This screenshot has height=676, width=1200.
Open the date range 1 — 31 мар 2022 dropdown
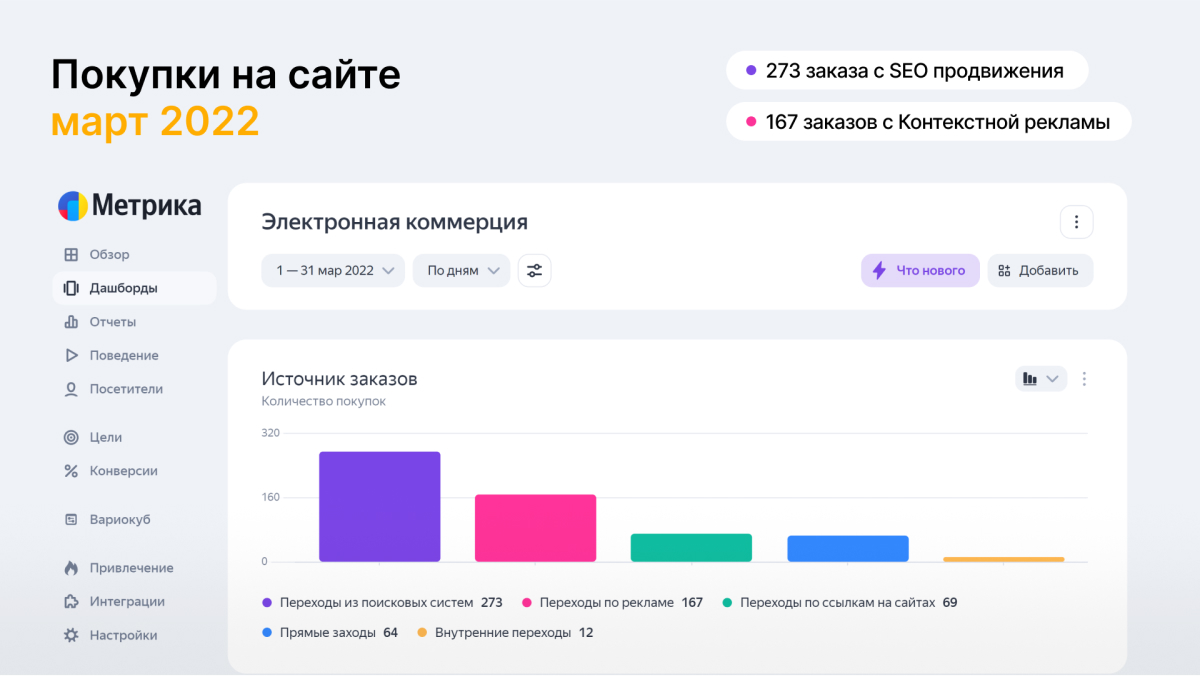pos(333,270)
